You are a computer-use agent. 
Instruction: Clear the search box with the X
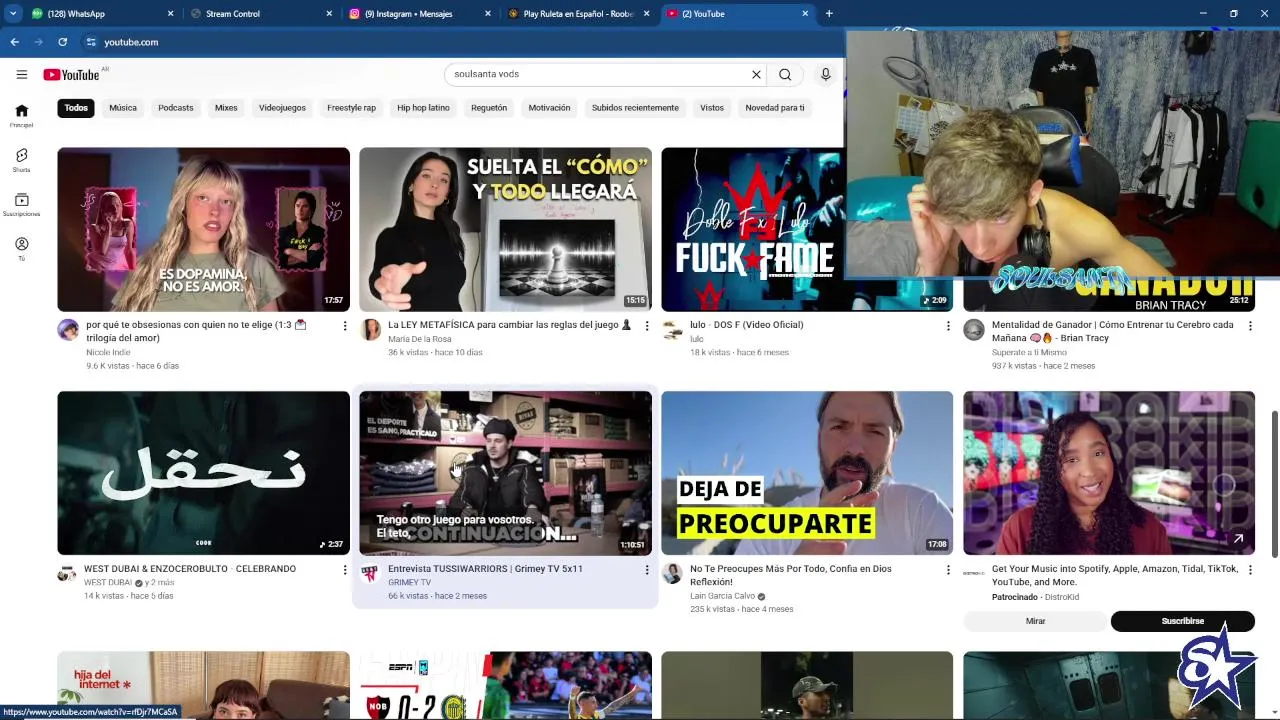[x=756, y=74]
